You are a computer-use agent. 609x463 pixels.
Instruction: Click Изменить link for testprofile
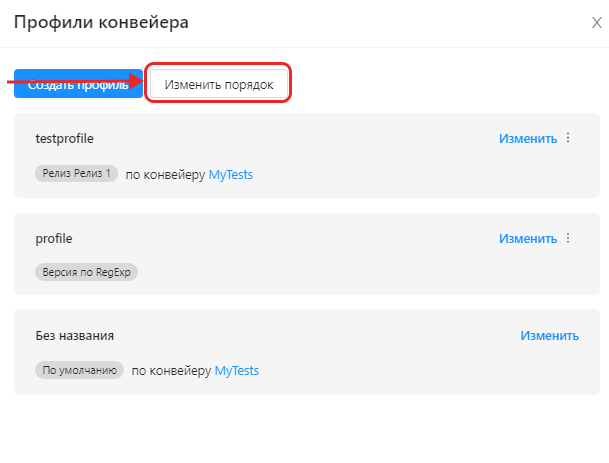(x=528, y=139)
